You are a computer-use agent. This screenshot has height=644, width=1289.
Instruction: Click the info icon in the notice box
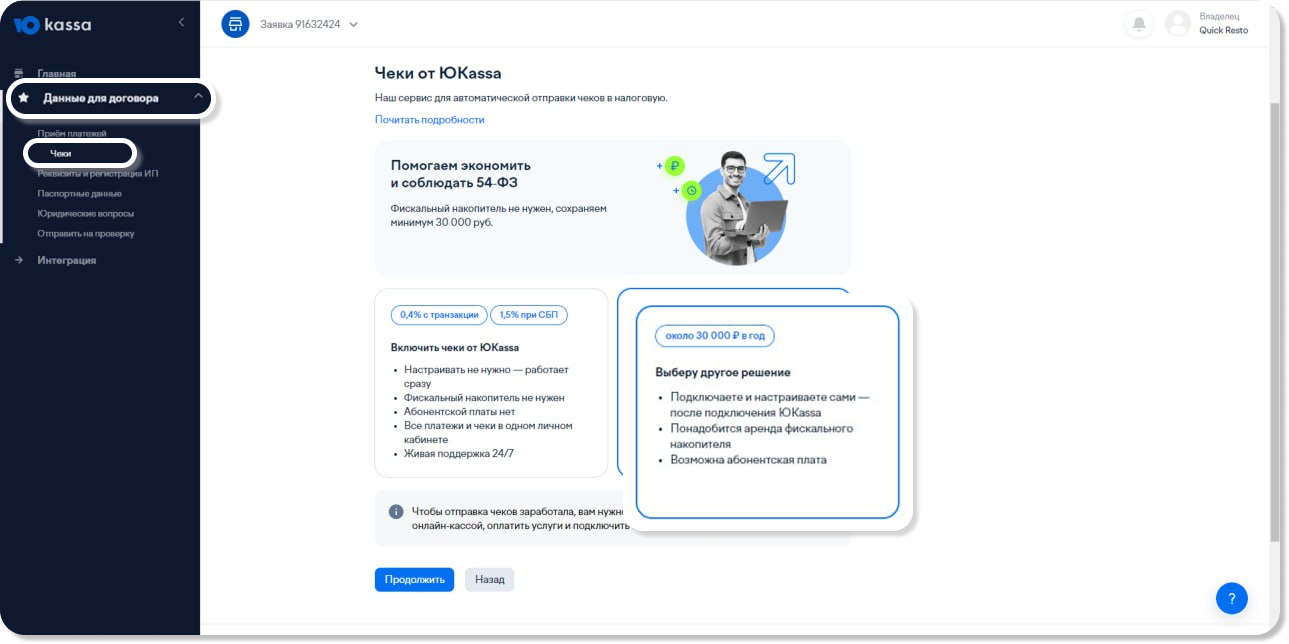396,512
